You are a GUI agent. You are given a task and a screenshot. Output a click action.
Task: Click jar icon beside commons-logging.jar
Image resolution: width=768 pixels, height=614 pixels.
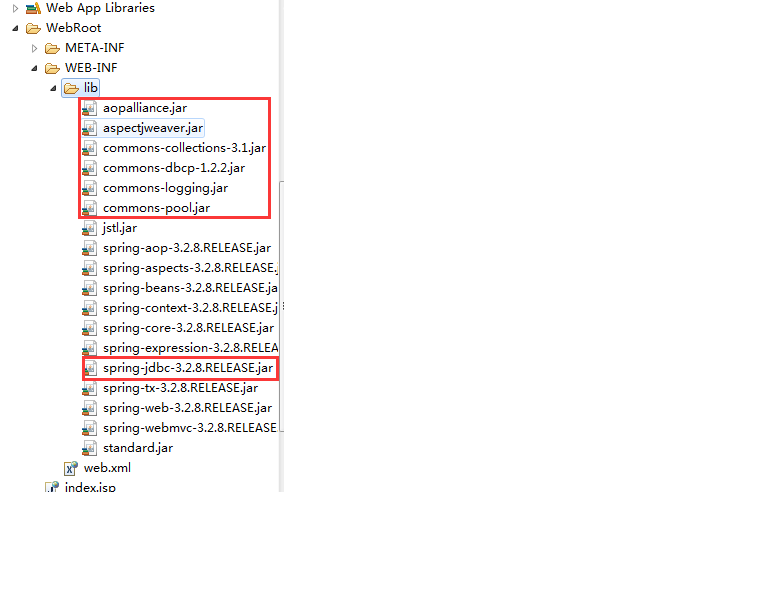[x=89, y=189]
